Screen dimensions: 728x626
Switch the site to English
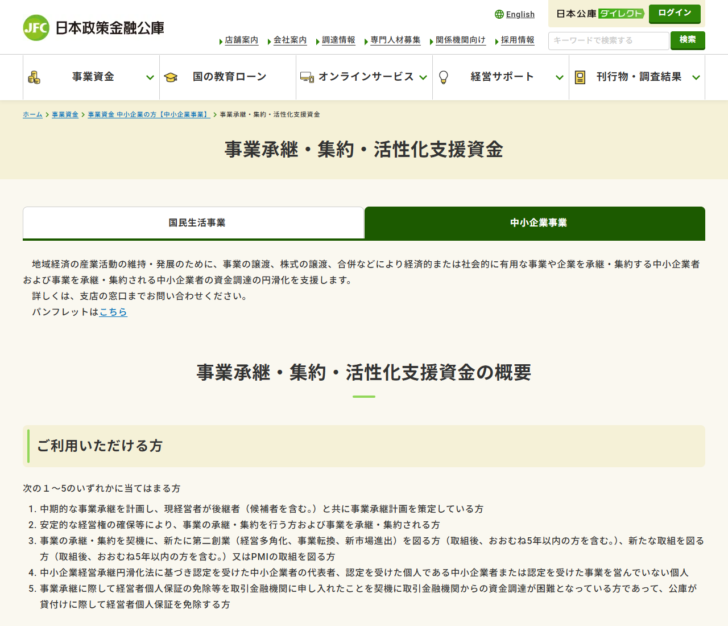(520, 14)
